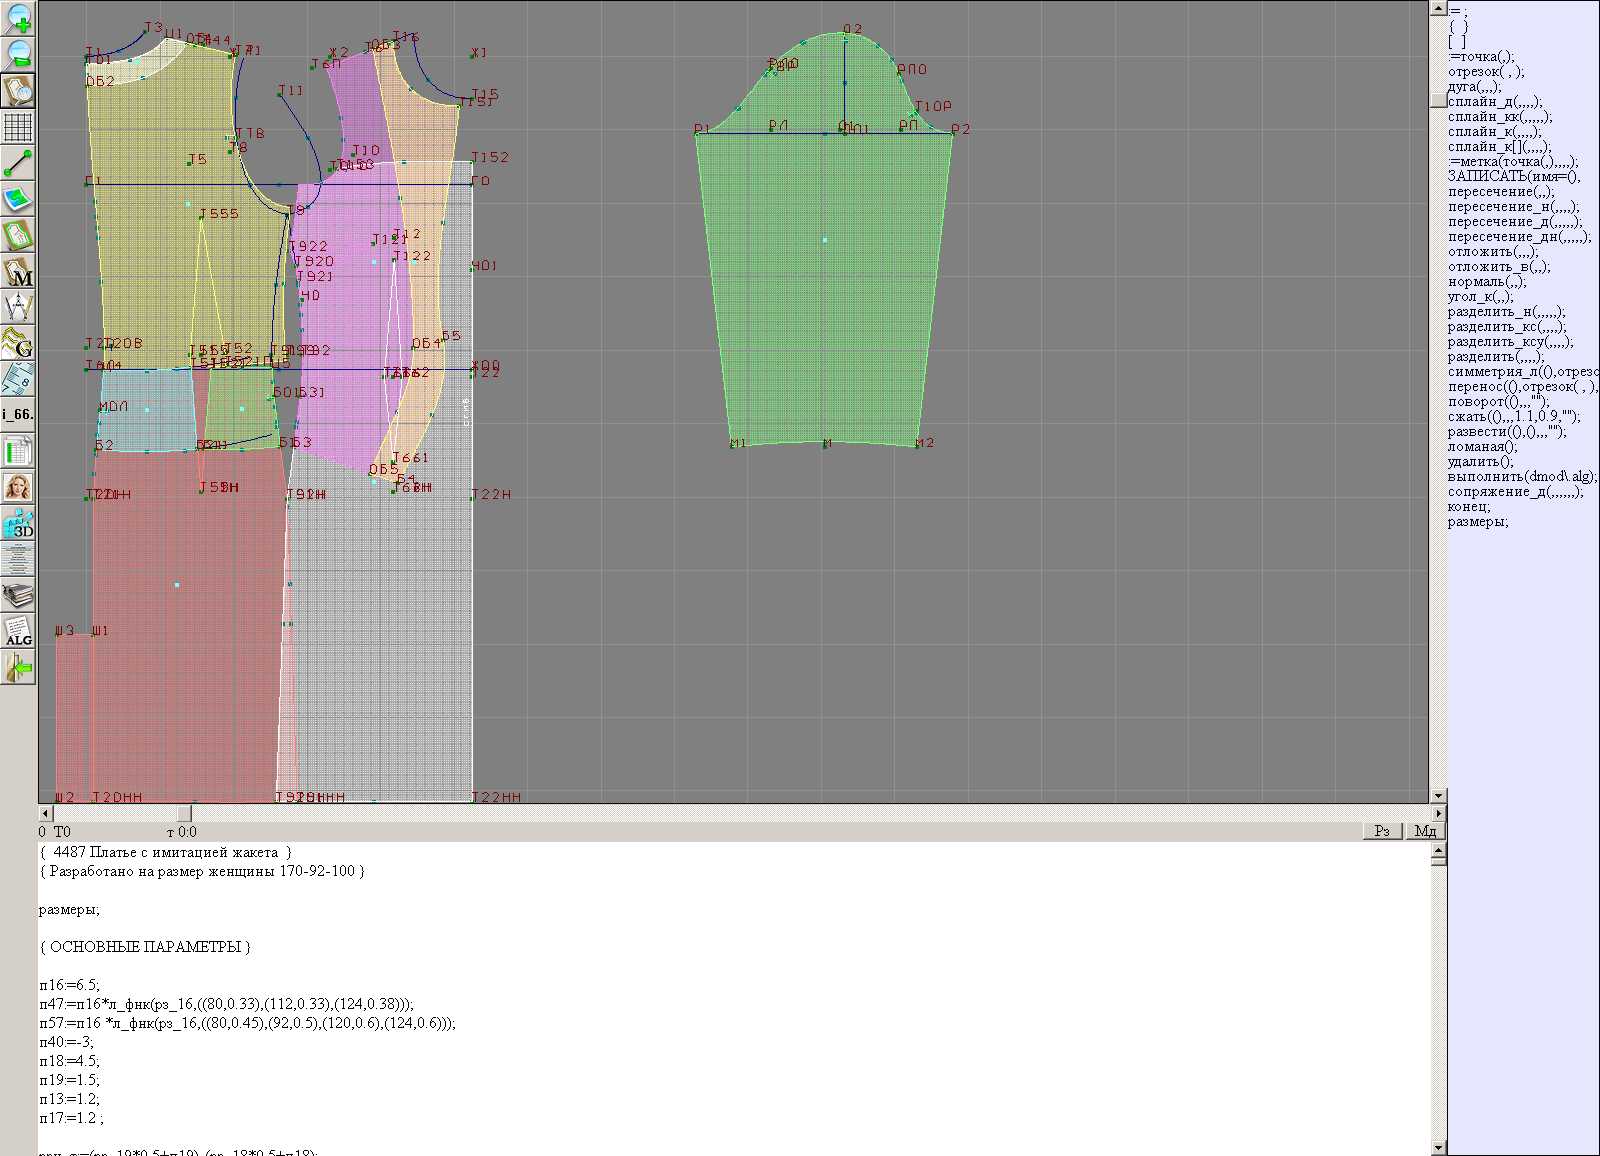The height and width of the screenshot is (1156, 1600).
Task: Click canvas horizontal scrollbar thumb
Action: [x=184, y=813]
